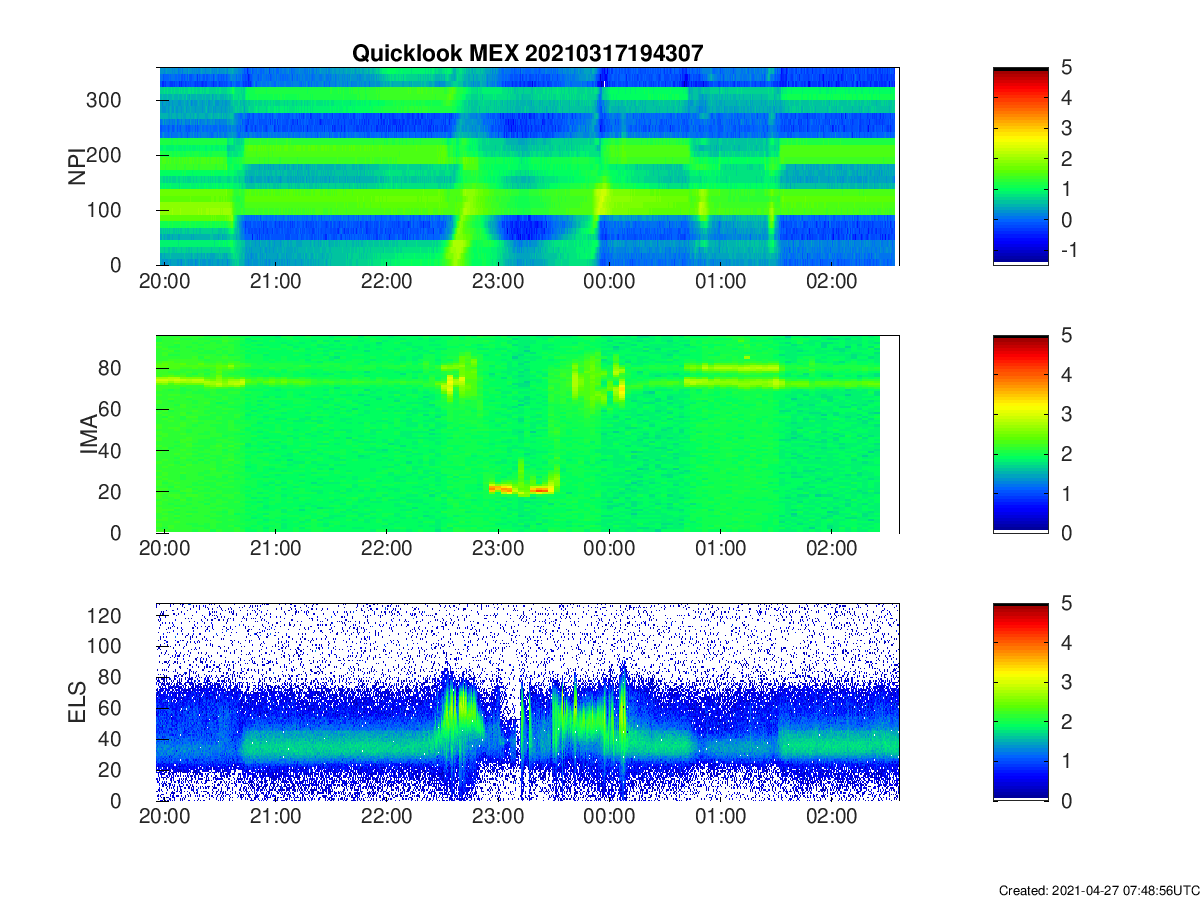The height and width of the screenshot is (900, 1200).
Task: Click the 23:00 tick under the NPI plot
Action: pyautogui.click(x=498, y=281)
